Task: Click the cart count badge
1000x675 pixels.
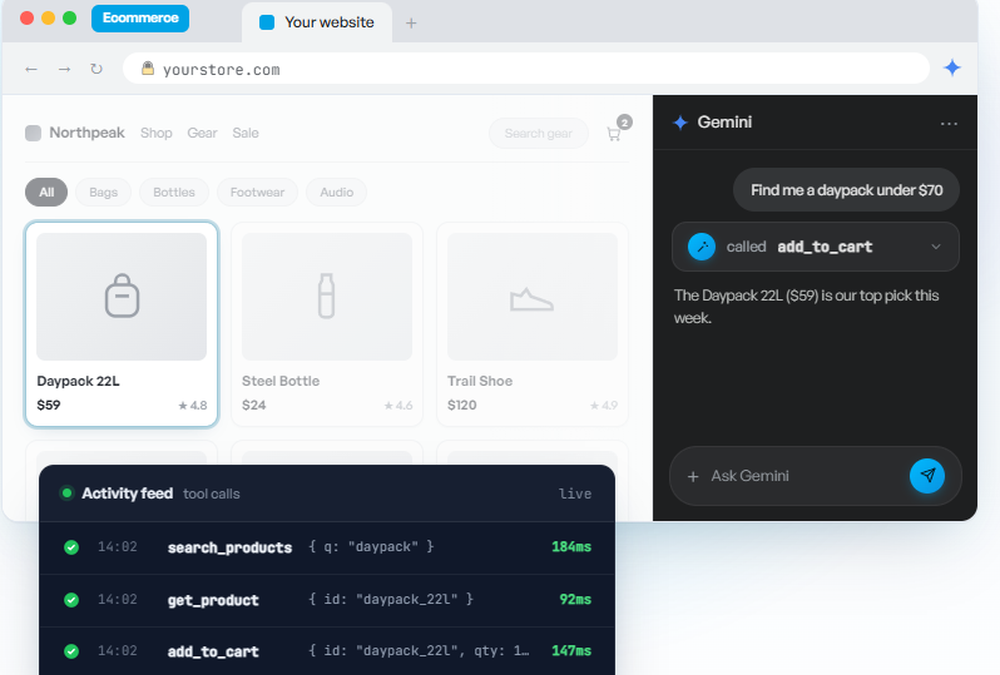Action: [x=624, y=122]
